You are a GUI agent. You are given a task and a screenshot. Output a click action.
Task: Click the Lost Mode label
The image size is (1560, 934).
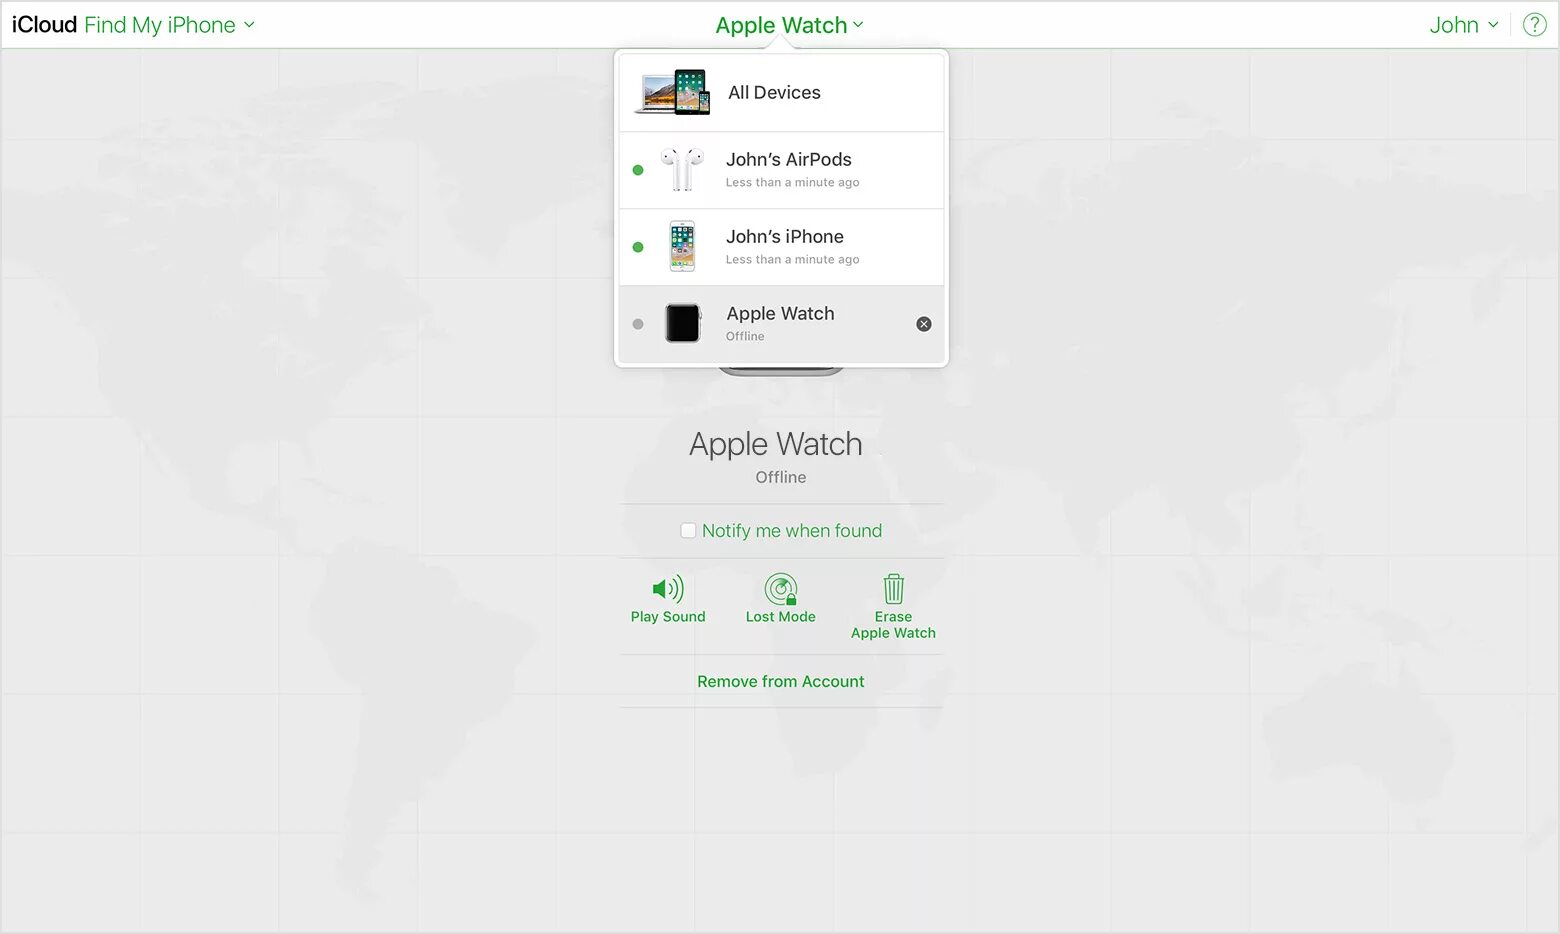(x=781, y=617)
